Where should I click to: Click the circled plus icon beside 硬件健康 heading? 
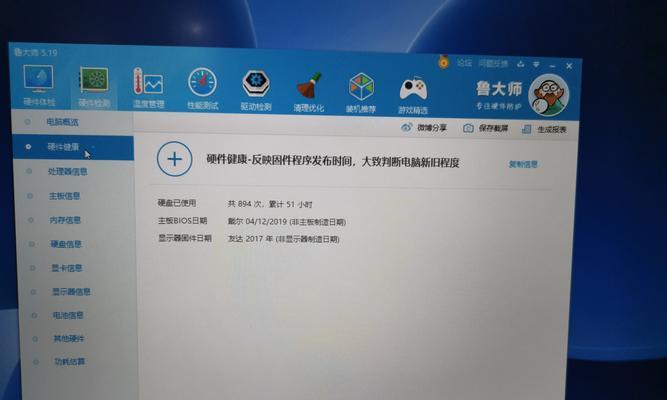[x=174, y=159]
